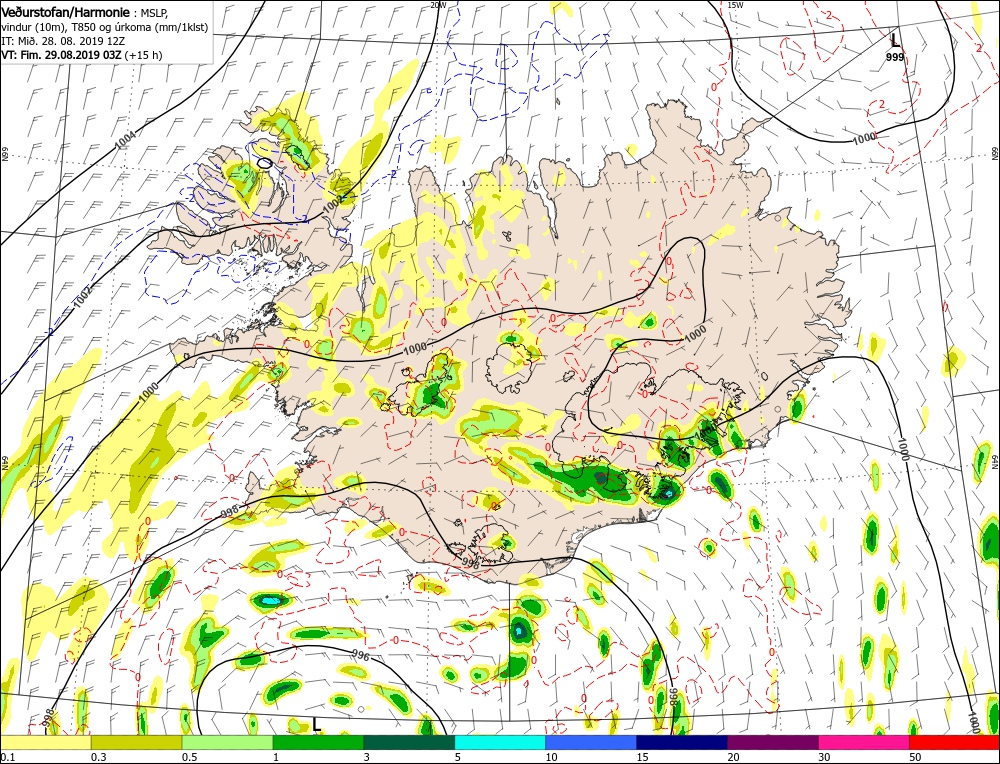Click the light green 0.5–1 legend swatch
This screenshot has height=764, width=1000.
227,742
